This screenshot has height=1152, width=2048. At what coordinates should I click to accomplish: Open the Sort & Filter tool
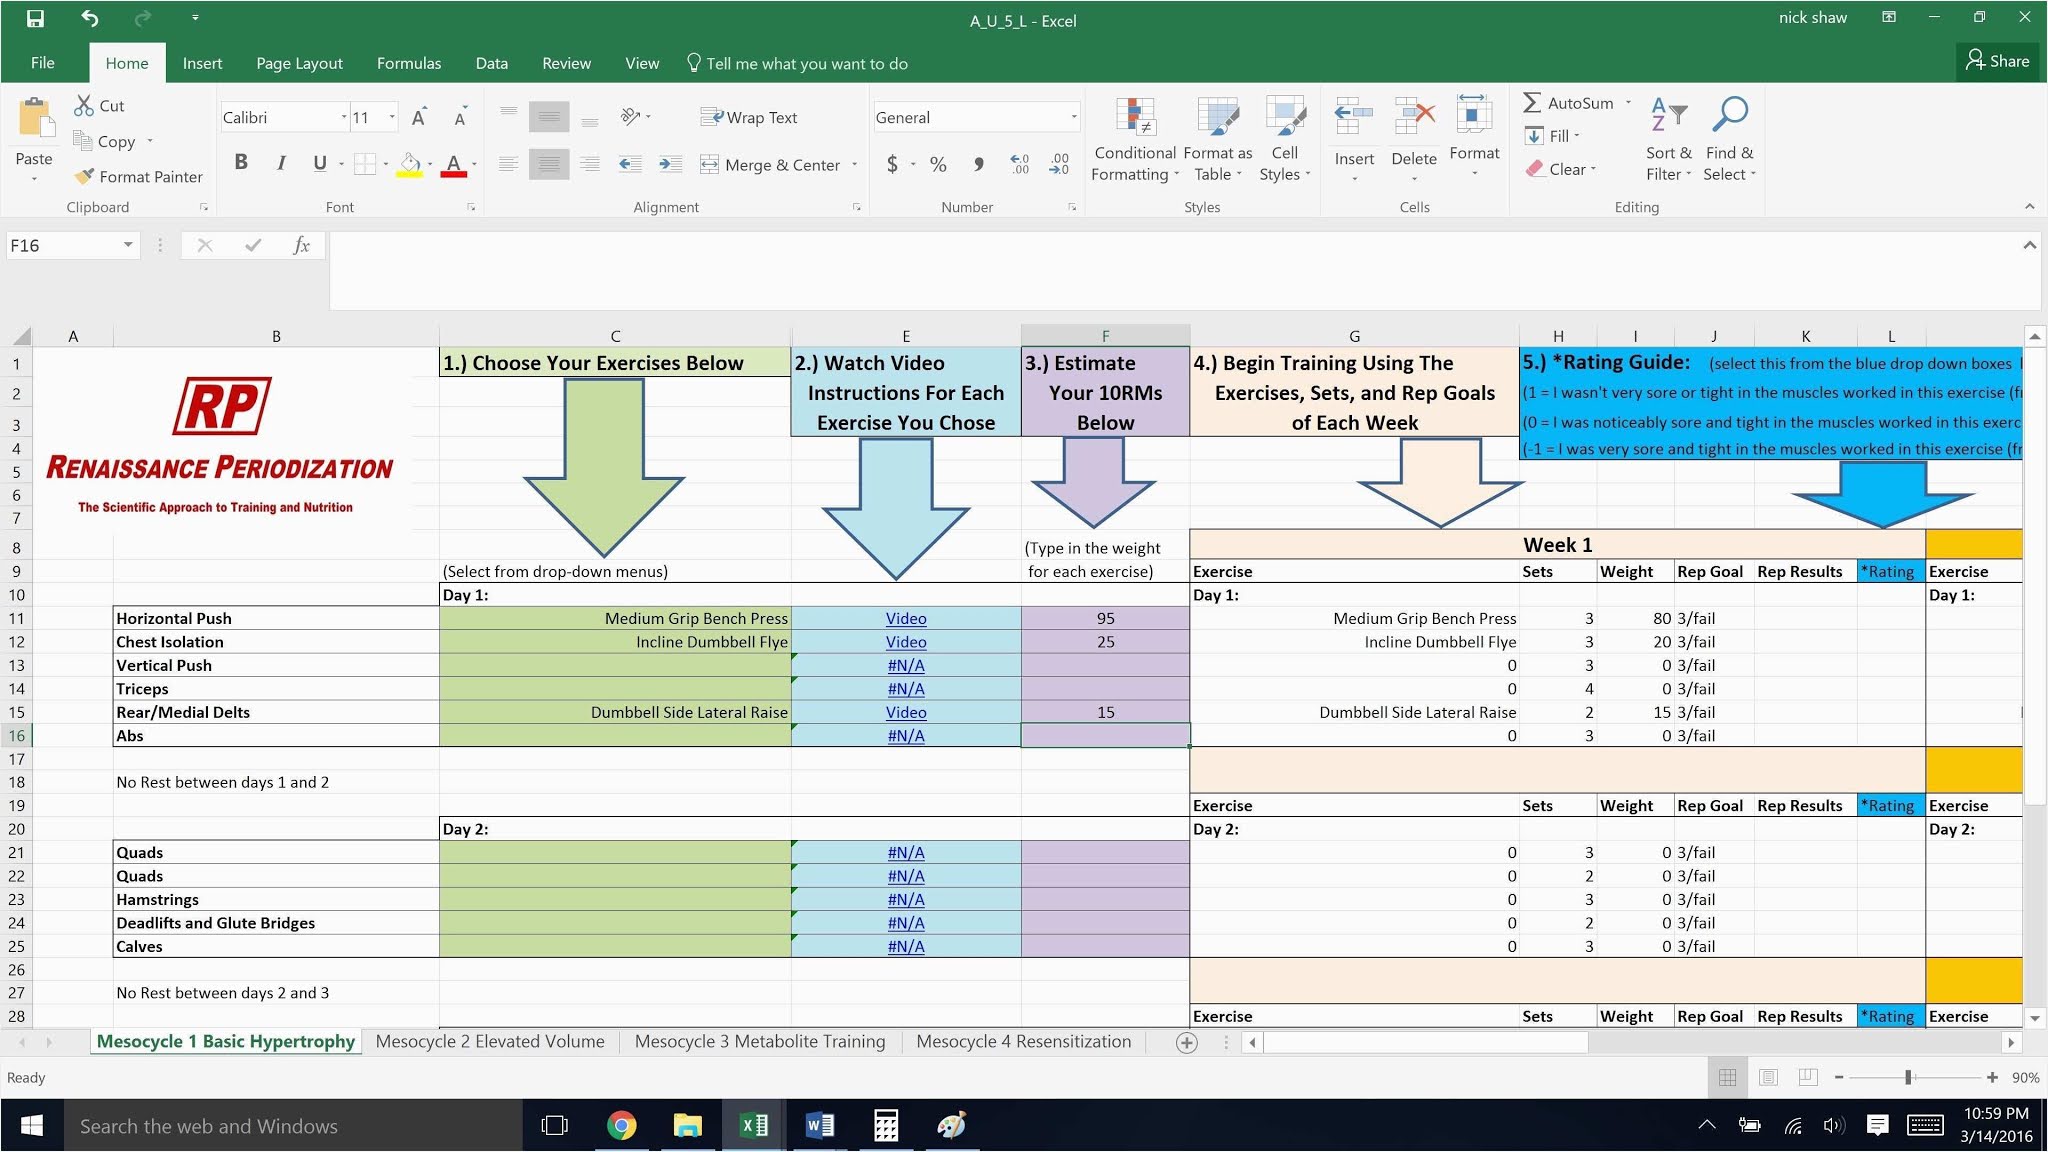[x=1668, y=116]
